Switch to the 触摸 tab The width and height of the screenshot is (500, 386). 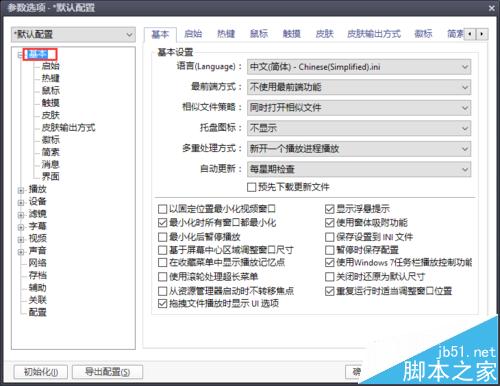pyautogui.click(x=292, y=34)
